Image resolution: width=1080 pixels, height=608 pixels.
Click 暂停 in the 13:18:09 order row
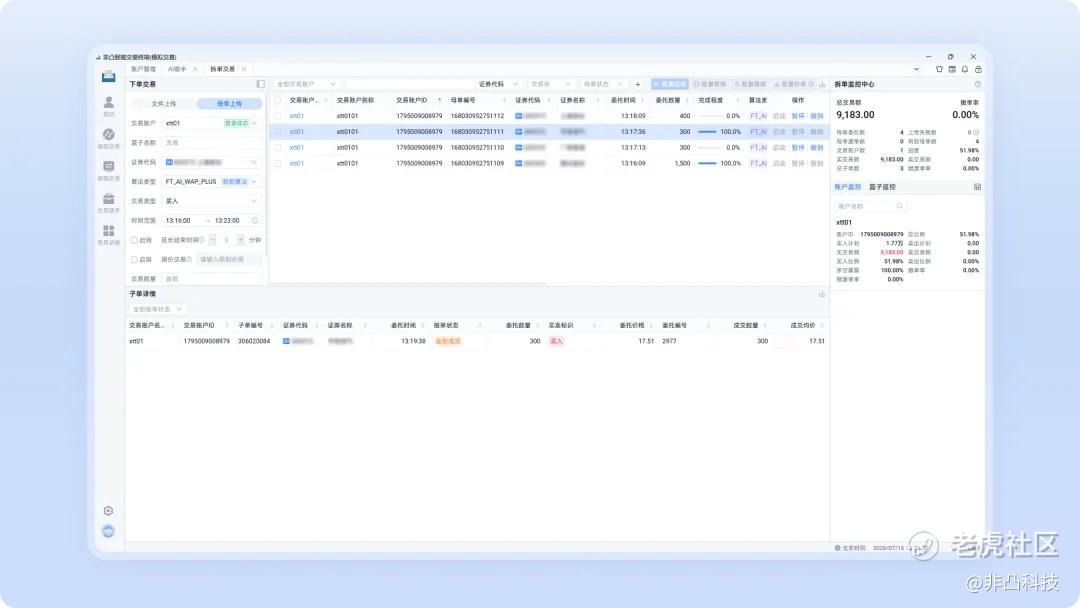point(798,116)
